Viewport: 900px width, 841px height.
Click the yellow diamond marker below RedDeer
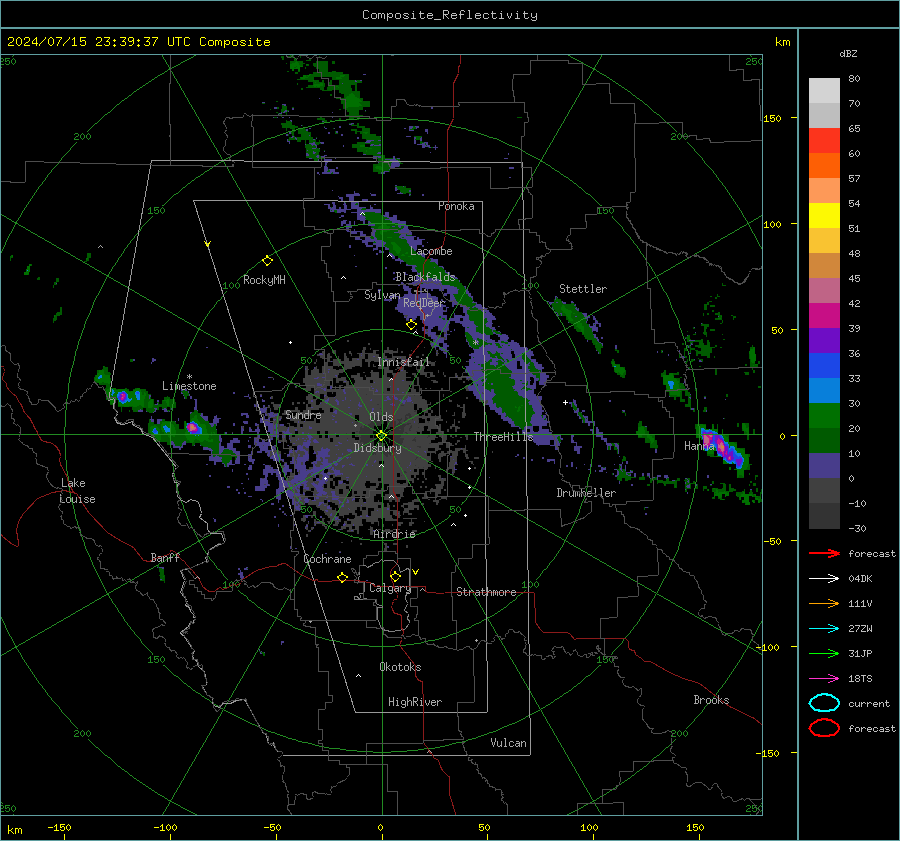click(411, 325)
